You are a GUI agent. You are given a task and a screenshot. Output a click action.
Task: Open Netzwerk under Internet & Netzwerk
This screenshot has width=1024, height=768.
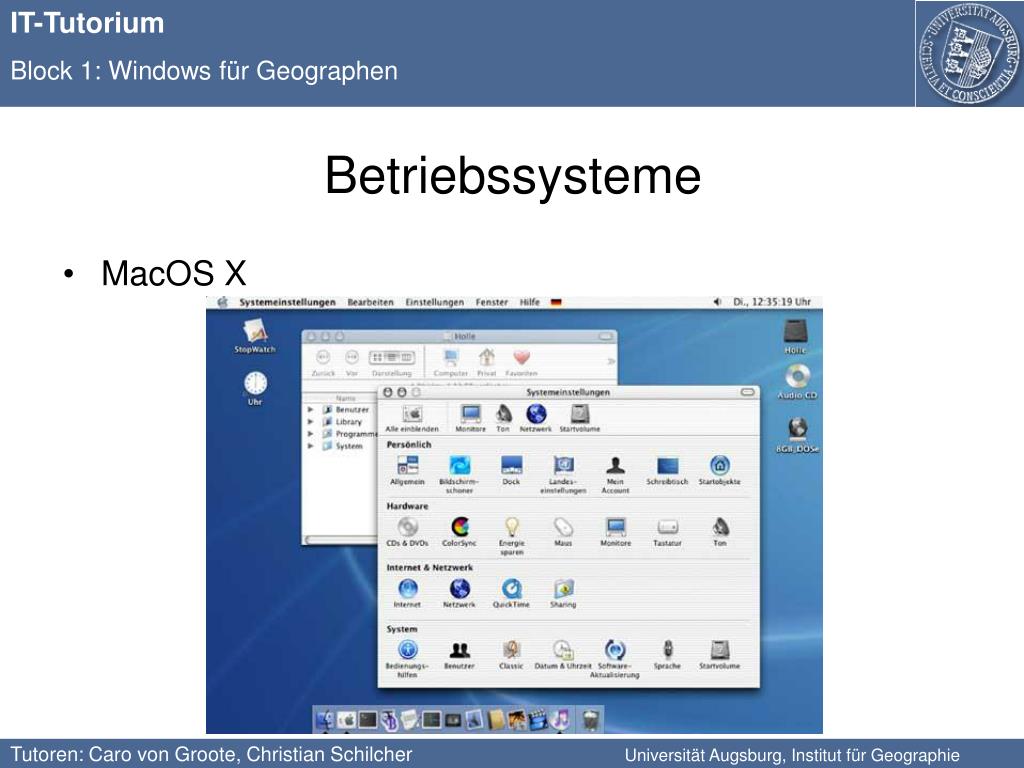tap(460, 594)
